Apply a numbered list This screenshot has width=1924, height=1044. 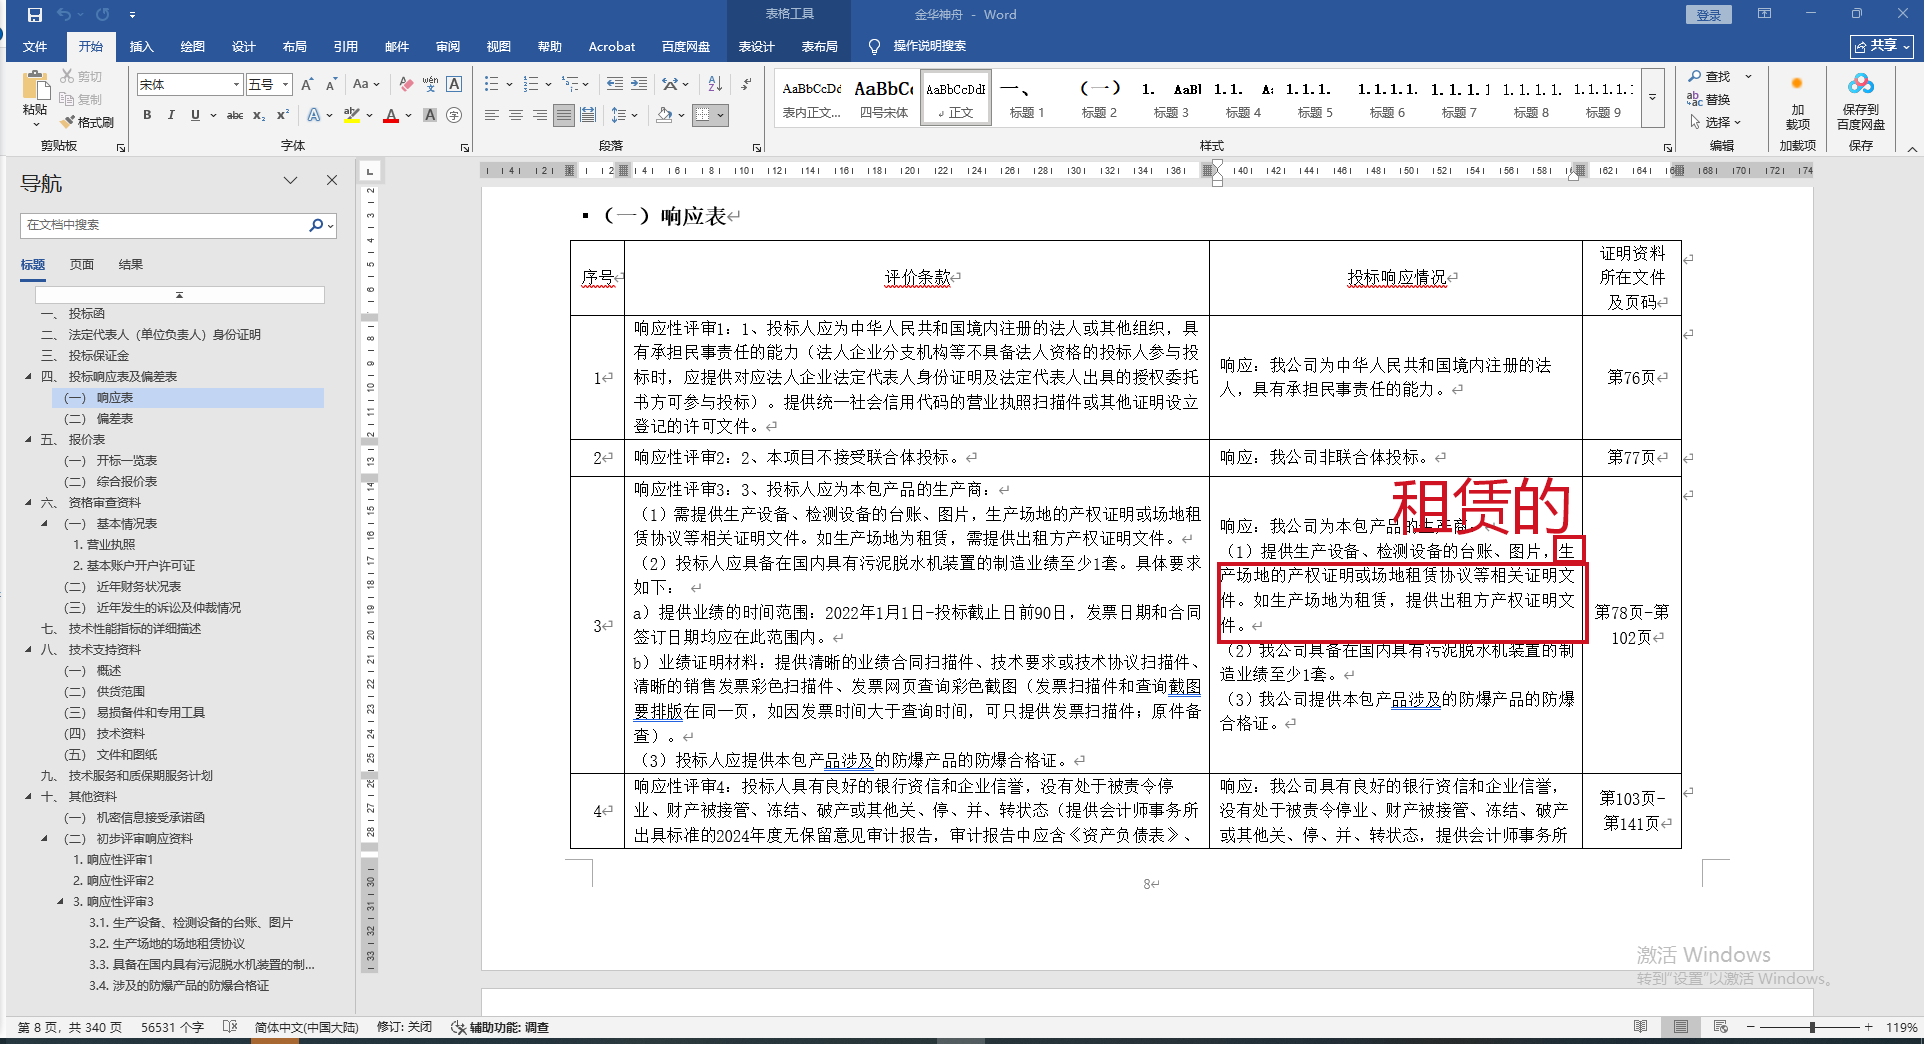(531, 85)
